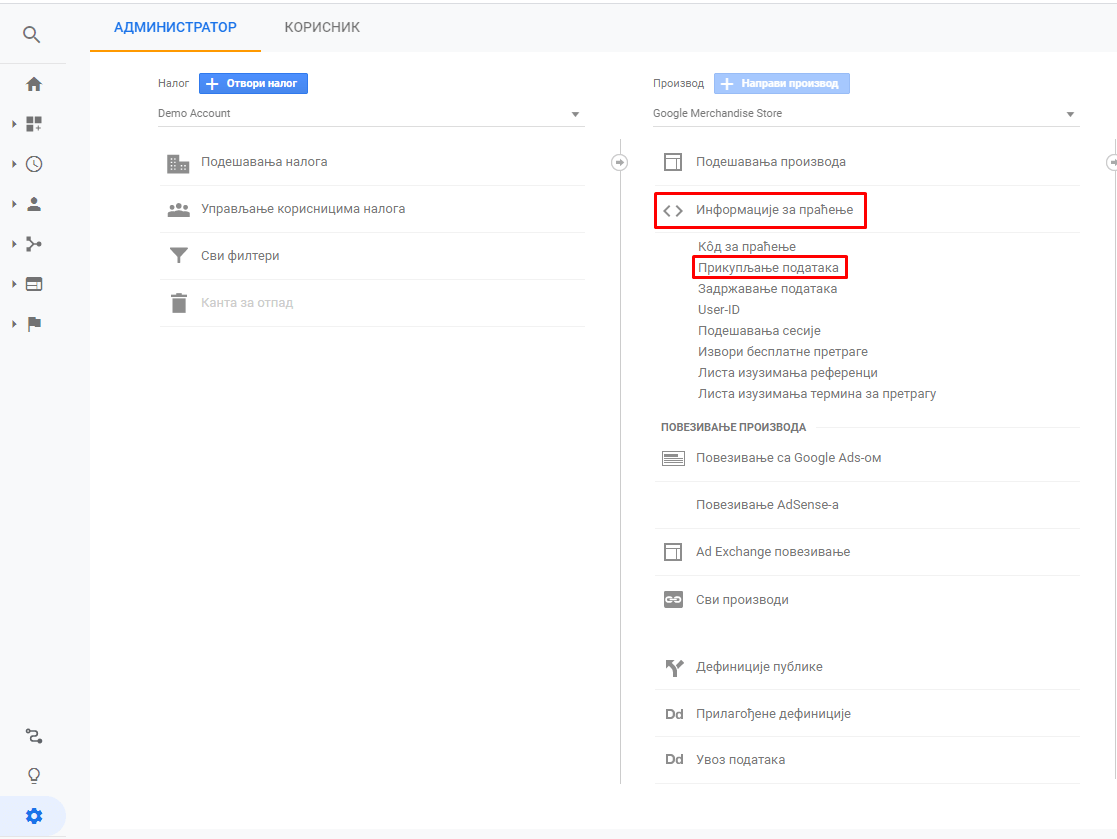Click the Направи производ button
Image resolution: width=1117 pixels, height=839 pixels.
point(781,83)
